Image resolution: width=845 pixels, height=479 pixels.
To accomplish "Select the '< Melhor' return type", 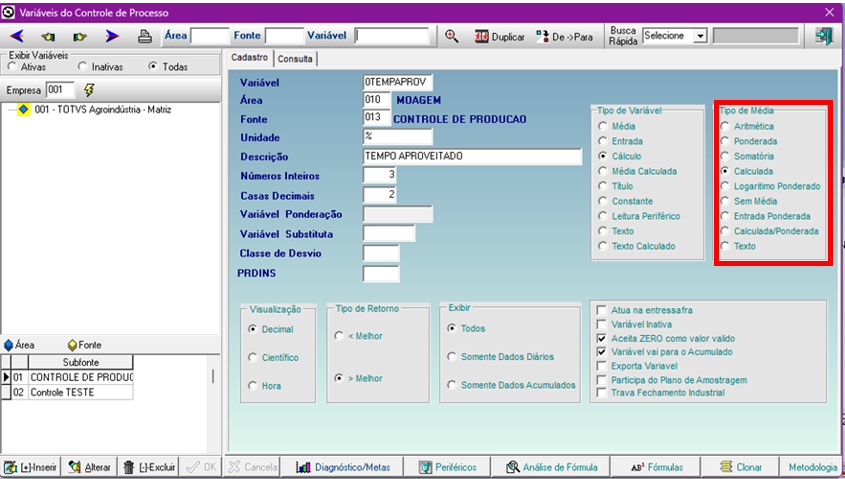I will 339,336.
